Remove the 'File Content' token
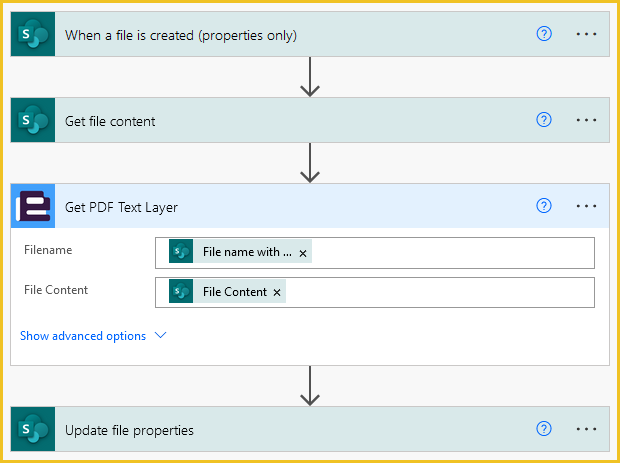The height and width of the screenshot is (463, 620). click(277, 293)
